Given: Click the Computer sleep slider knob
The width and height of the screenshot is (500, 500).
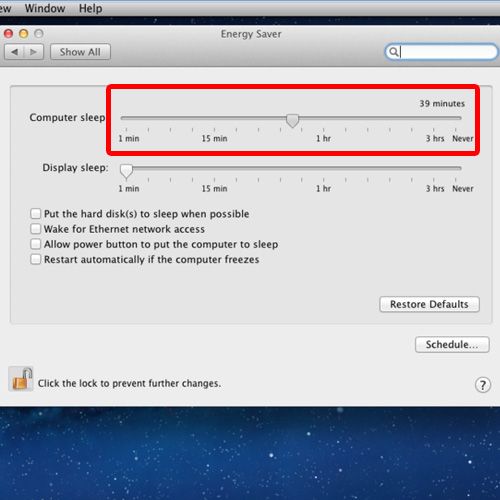Looking at the screenshot, I should [293, 121].
